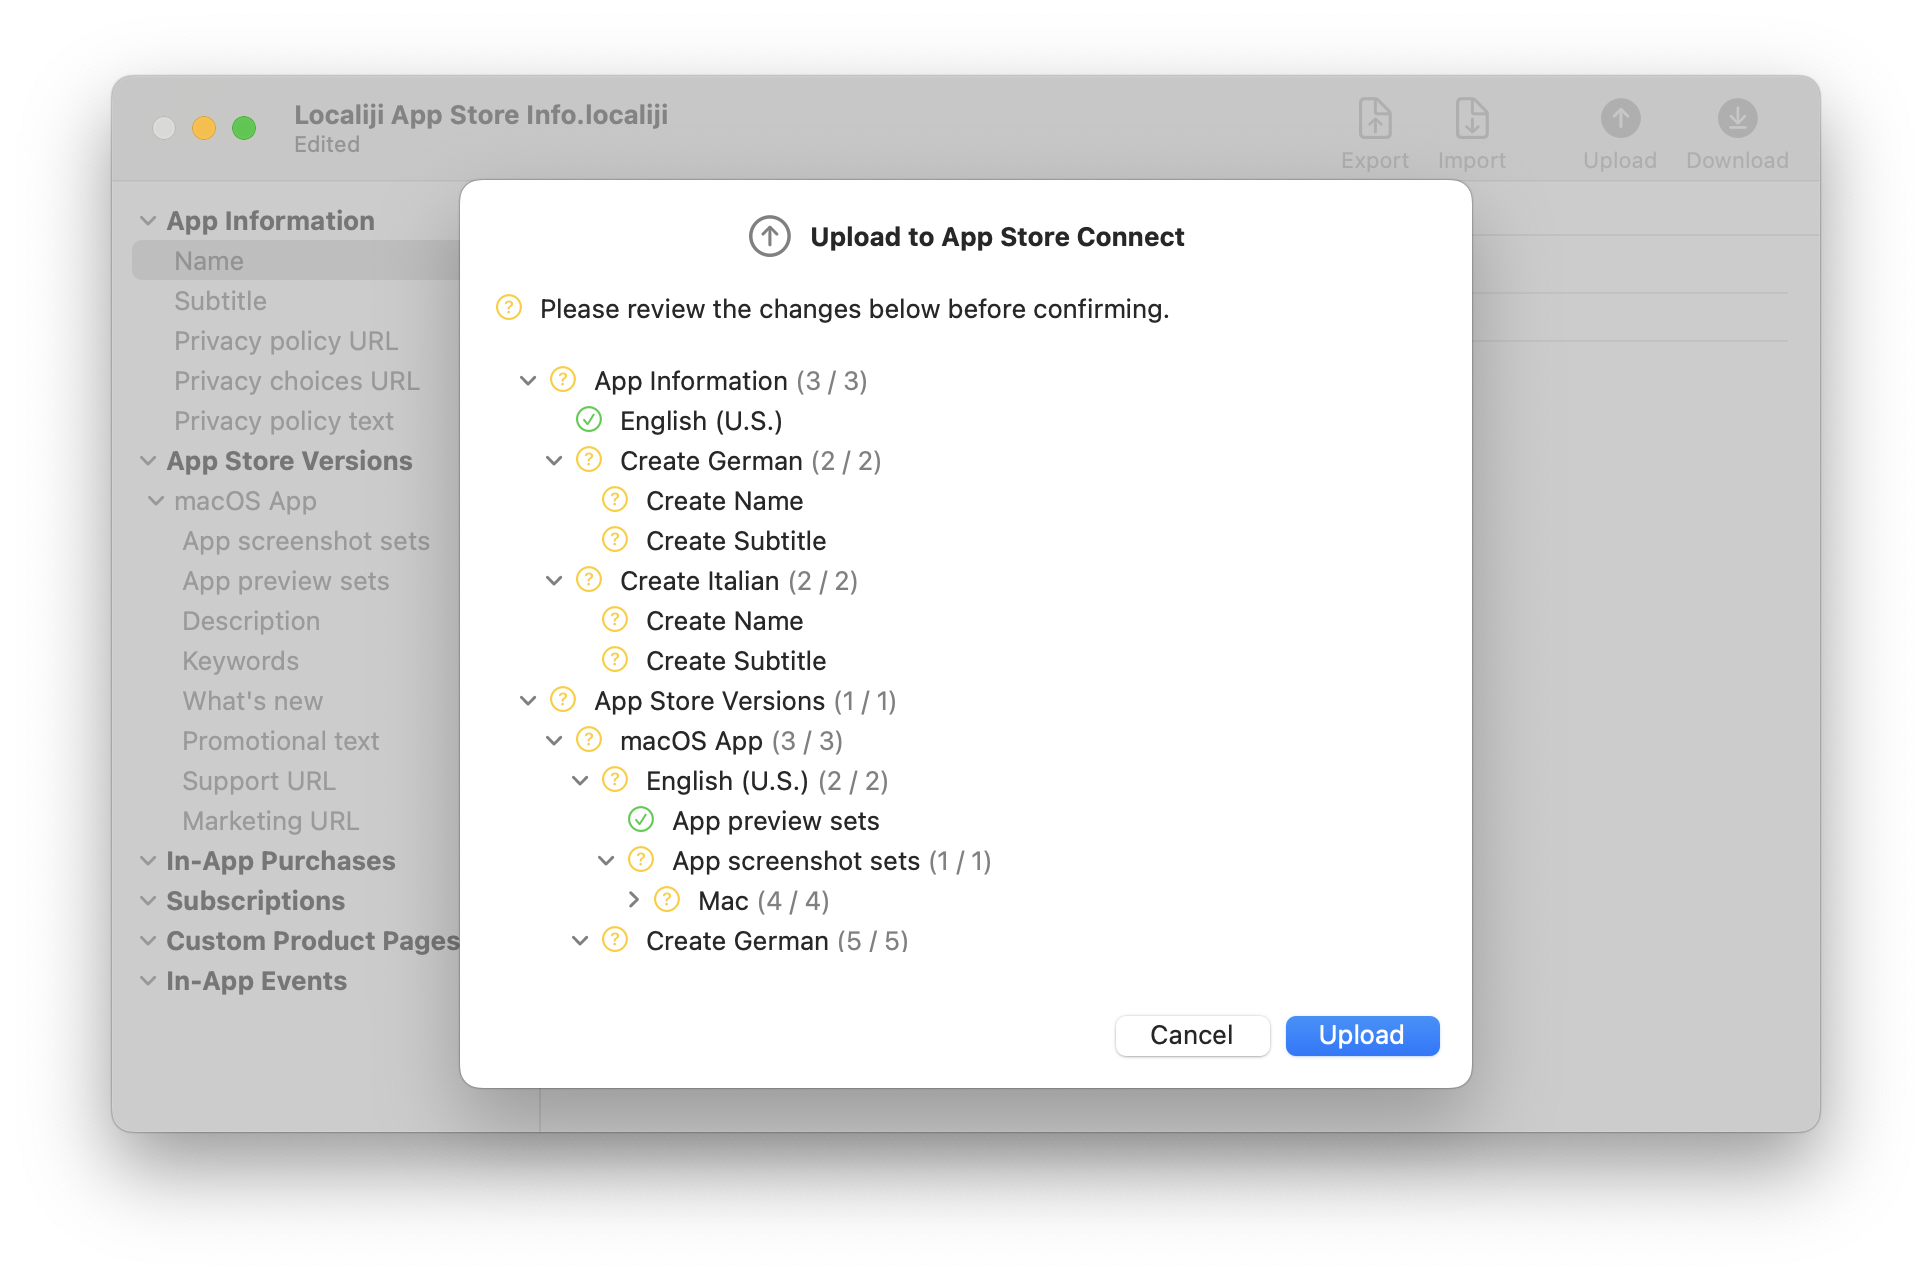Toggle the Custom Product Pages sidebar chevron
The width and height of the screenshot is (1932, 1280).
pyautogui.click(x=148, y=941)
